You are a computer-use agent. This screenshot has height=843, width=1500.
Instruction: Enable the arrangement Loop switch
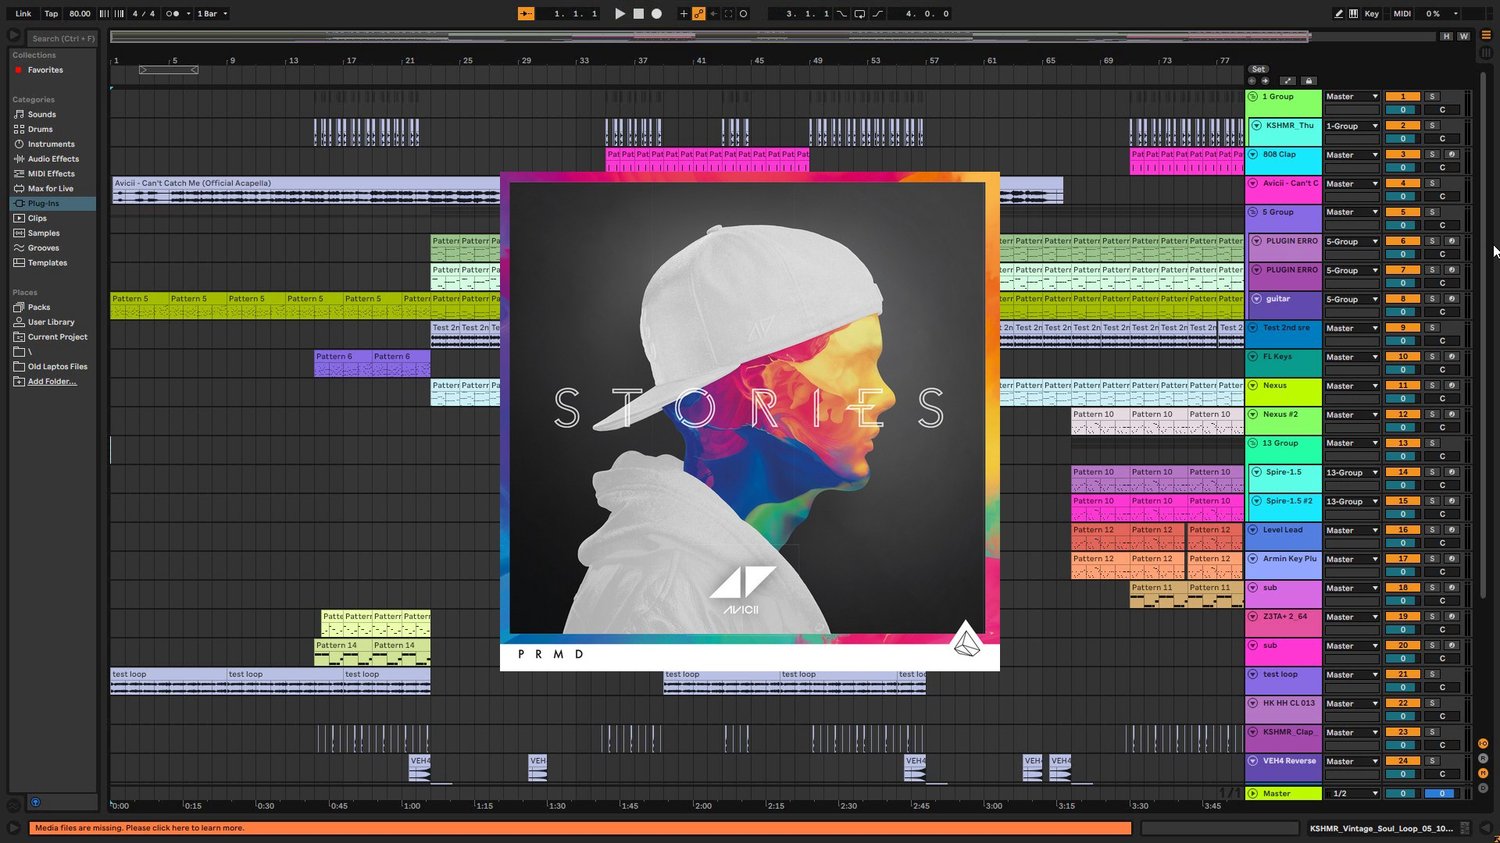(859, 14)
